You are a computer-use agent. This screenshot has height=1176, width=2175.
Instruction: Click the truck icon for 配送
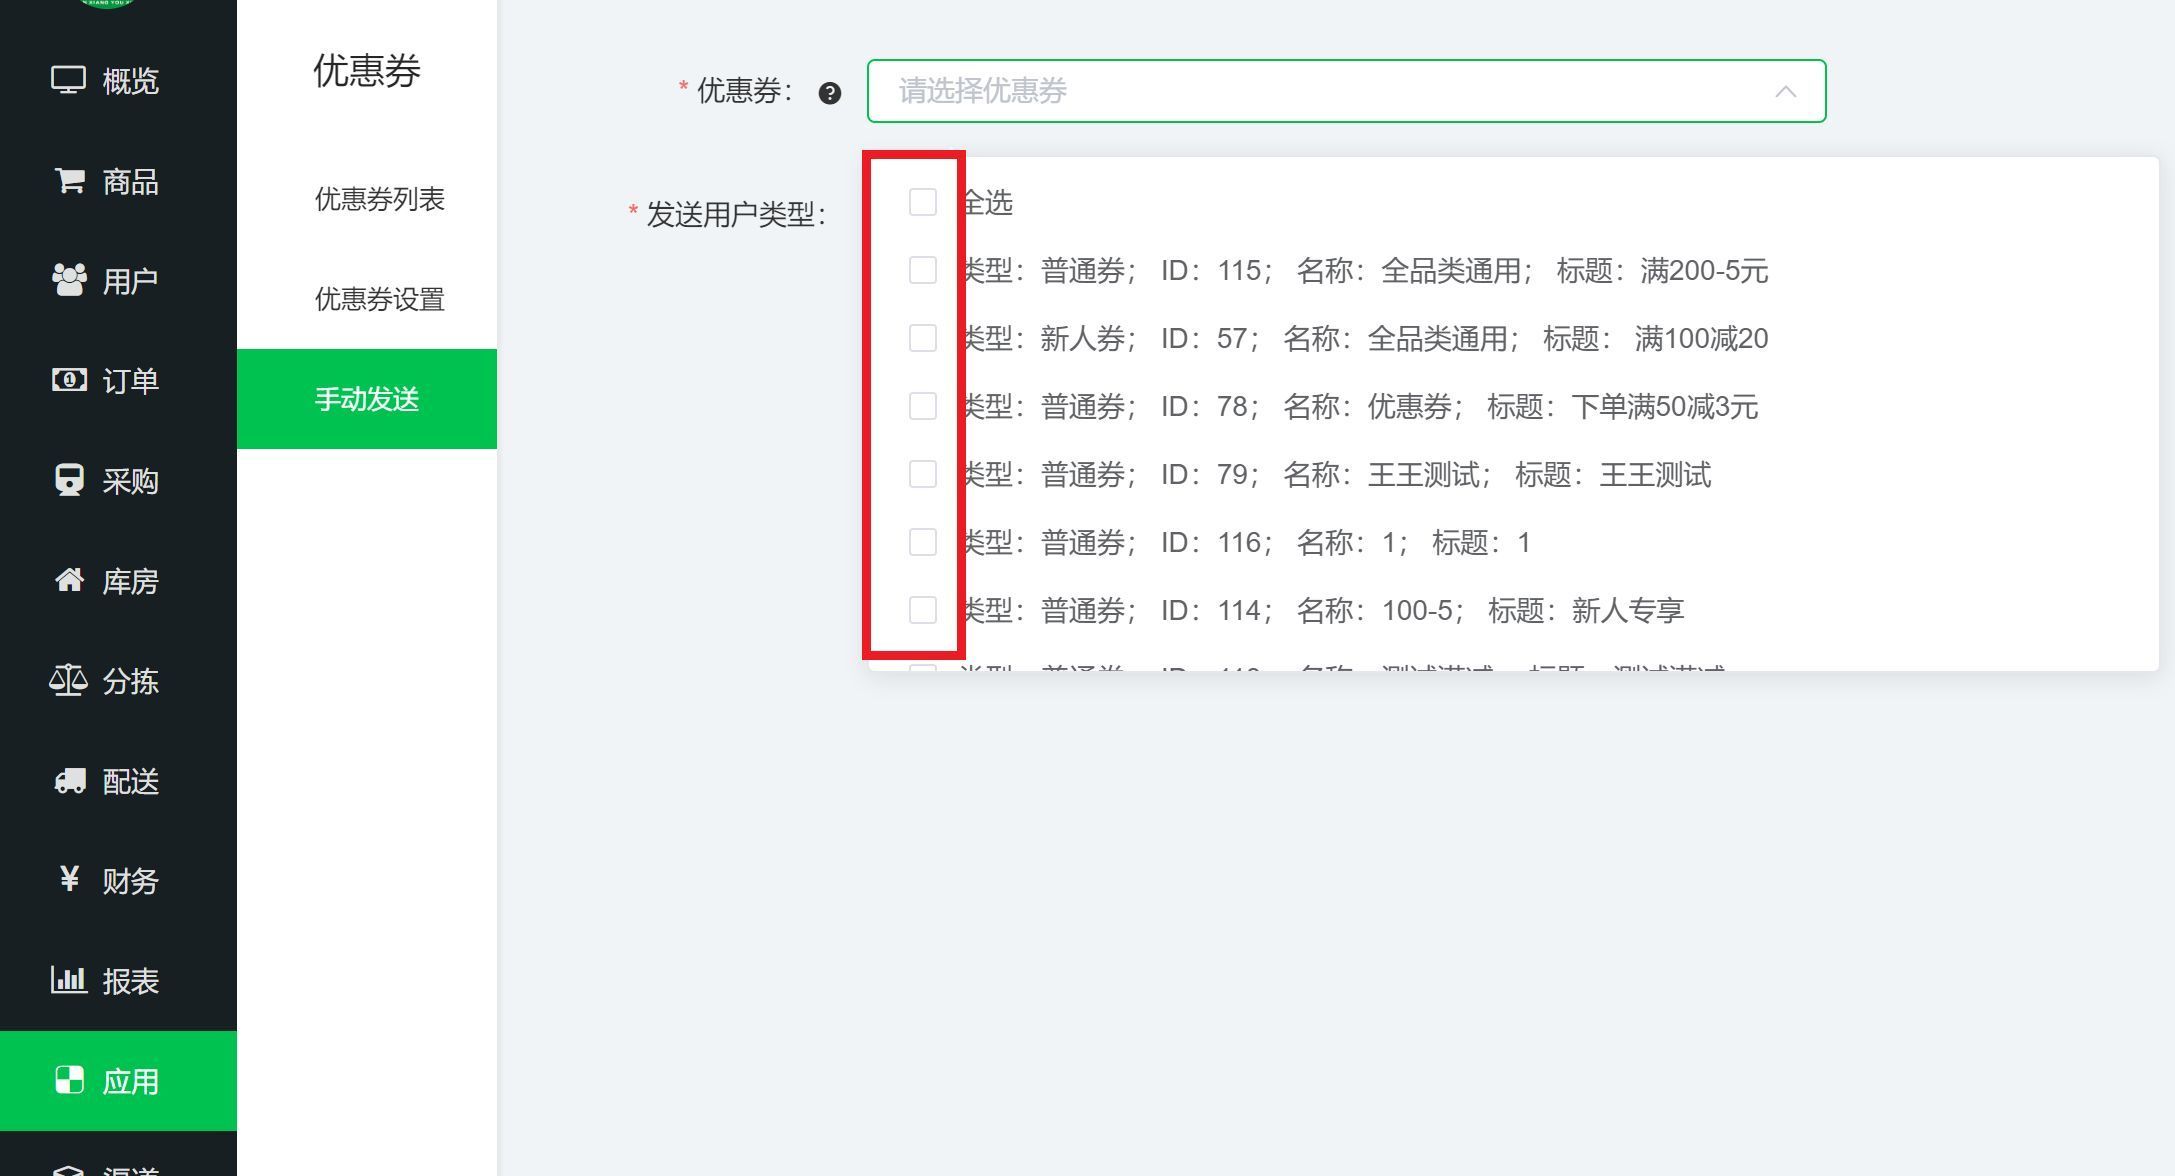tap(68, 781)
